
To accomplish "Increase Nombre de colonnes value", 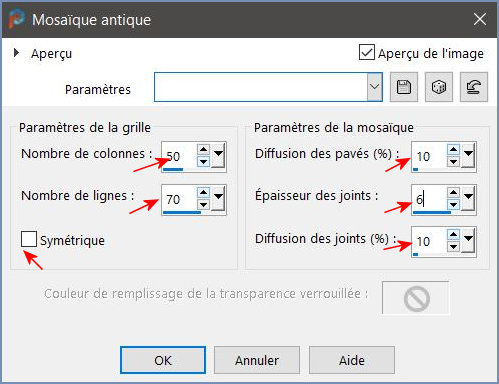I will [x=203, y=149].
